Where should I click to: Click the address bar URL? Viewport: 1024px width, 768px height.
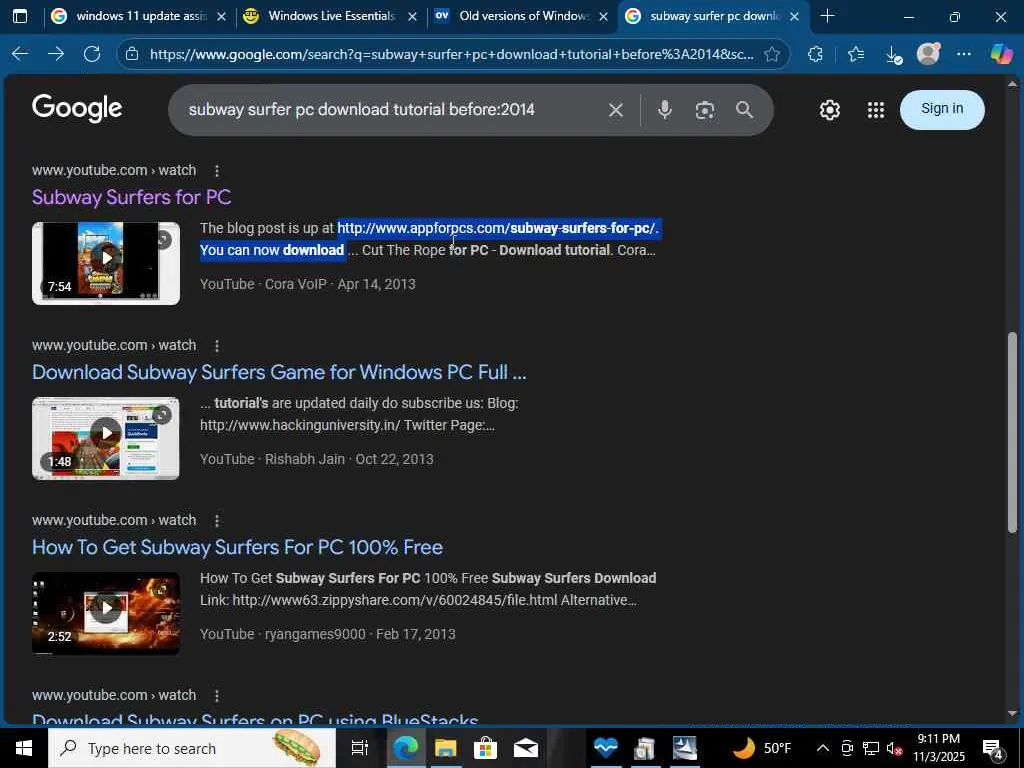click(x=451, y=54)
